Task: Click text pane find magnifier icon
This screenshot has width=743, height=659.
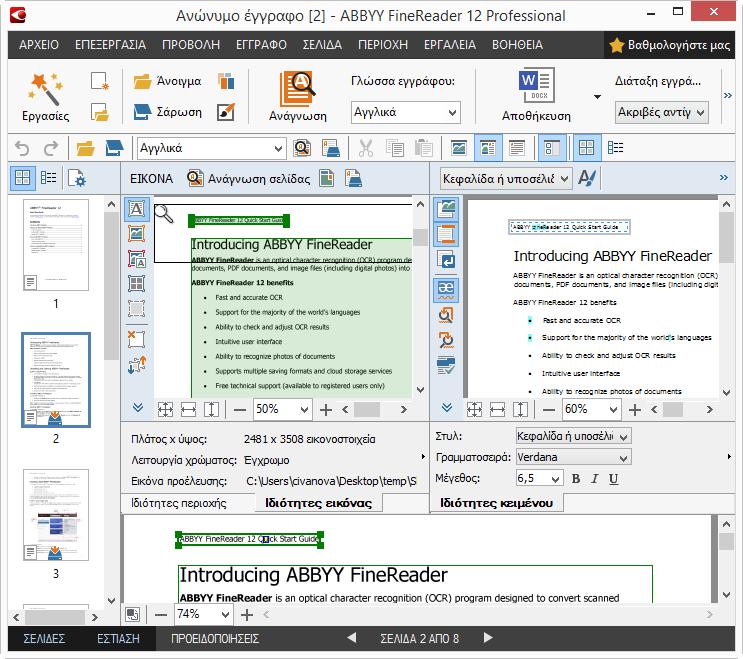Action: [x=446, y=315]
